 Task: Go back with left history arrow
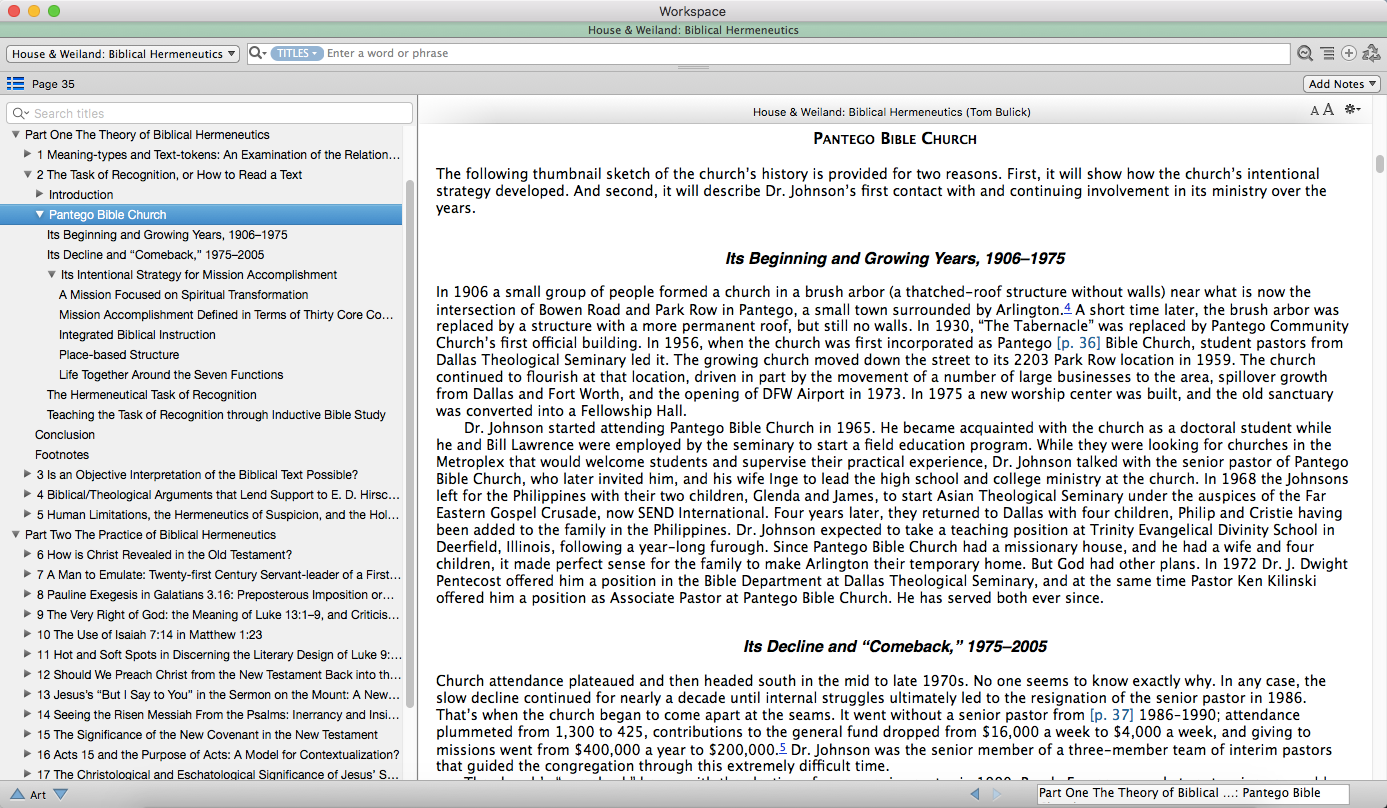coord(975,794)
